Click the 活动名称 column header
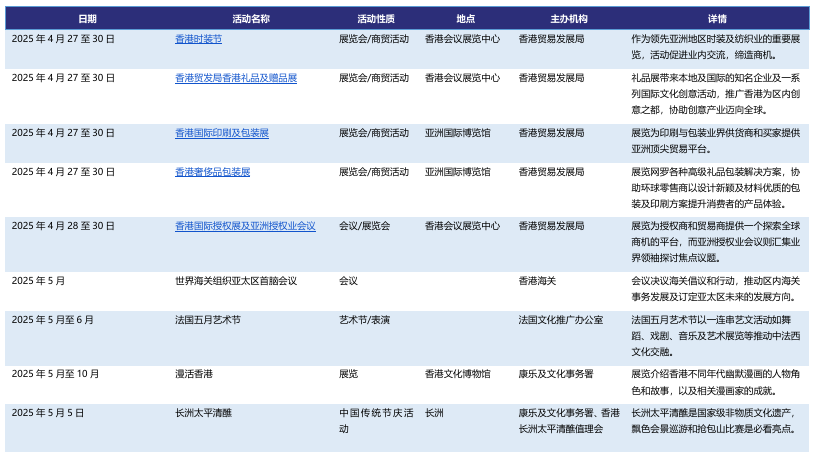 point(251,19)
